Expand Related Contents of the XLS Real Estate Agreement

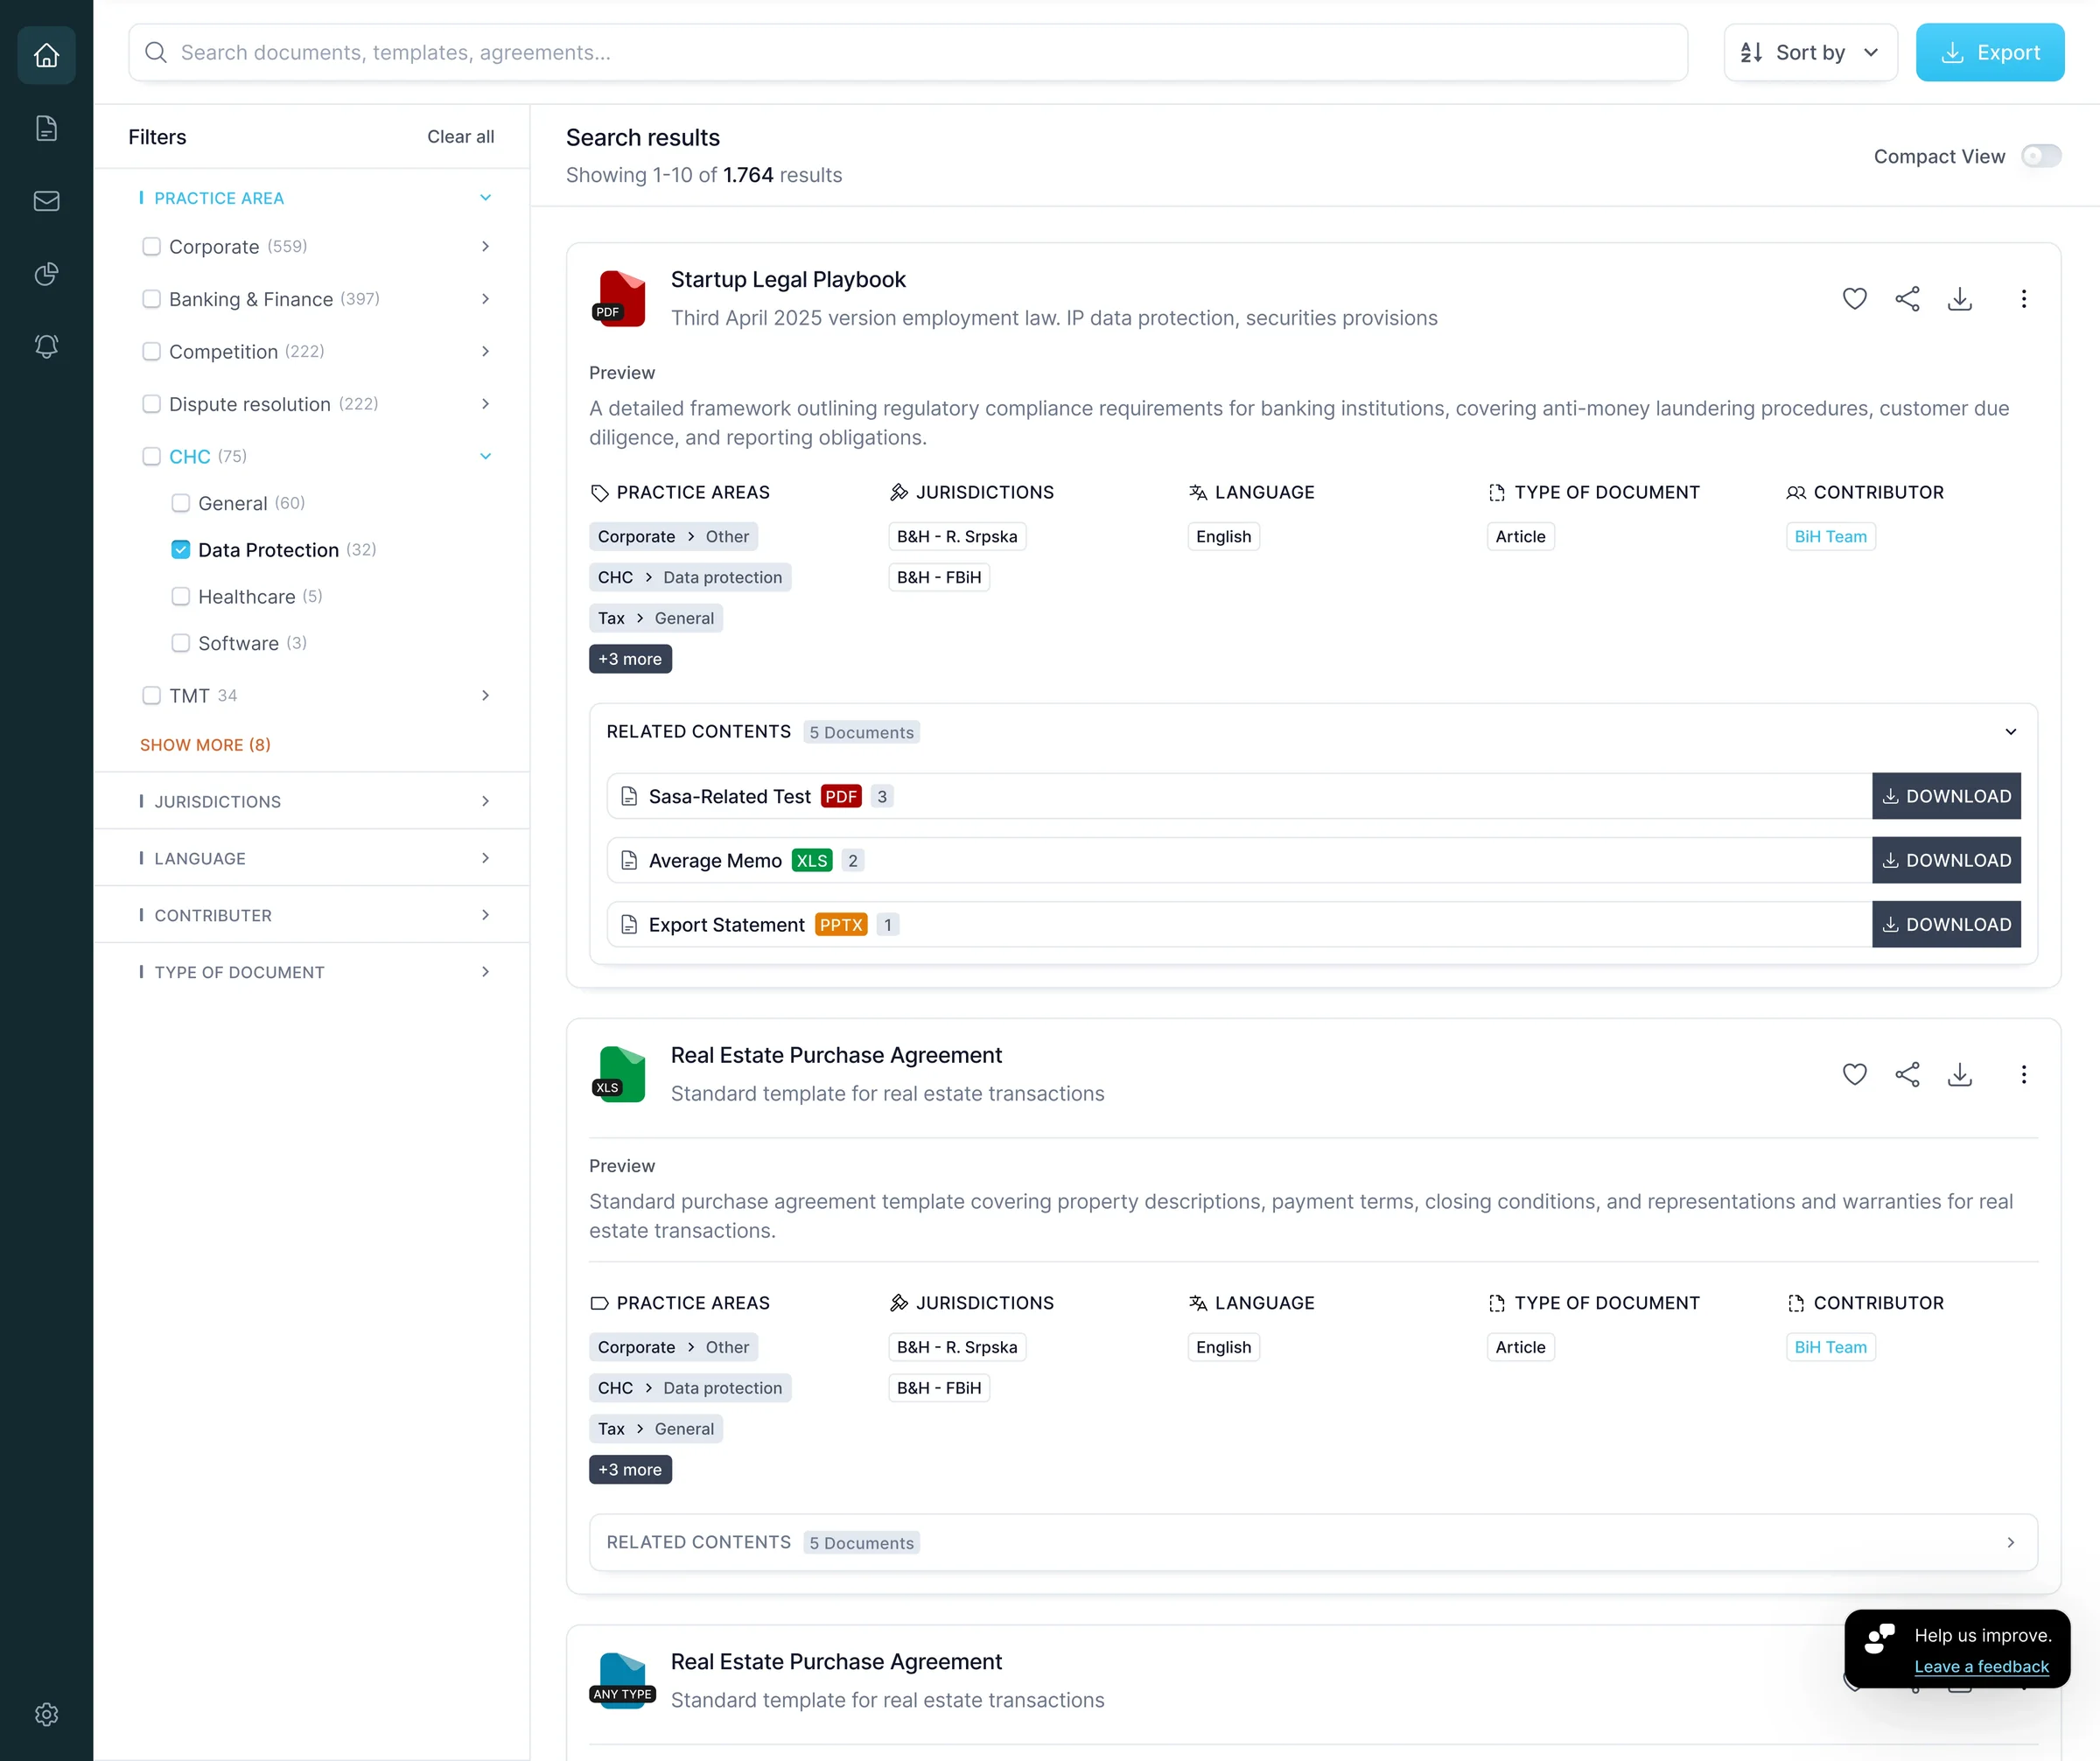click(x=2010, y=1542)
